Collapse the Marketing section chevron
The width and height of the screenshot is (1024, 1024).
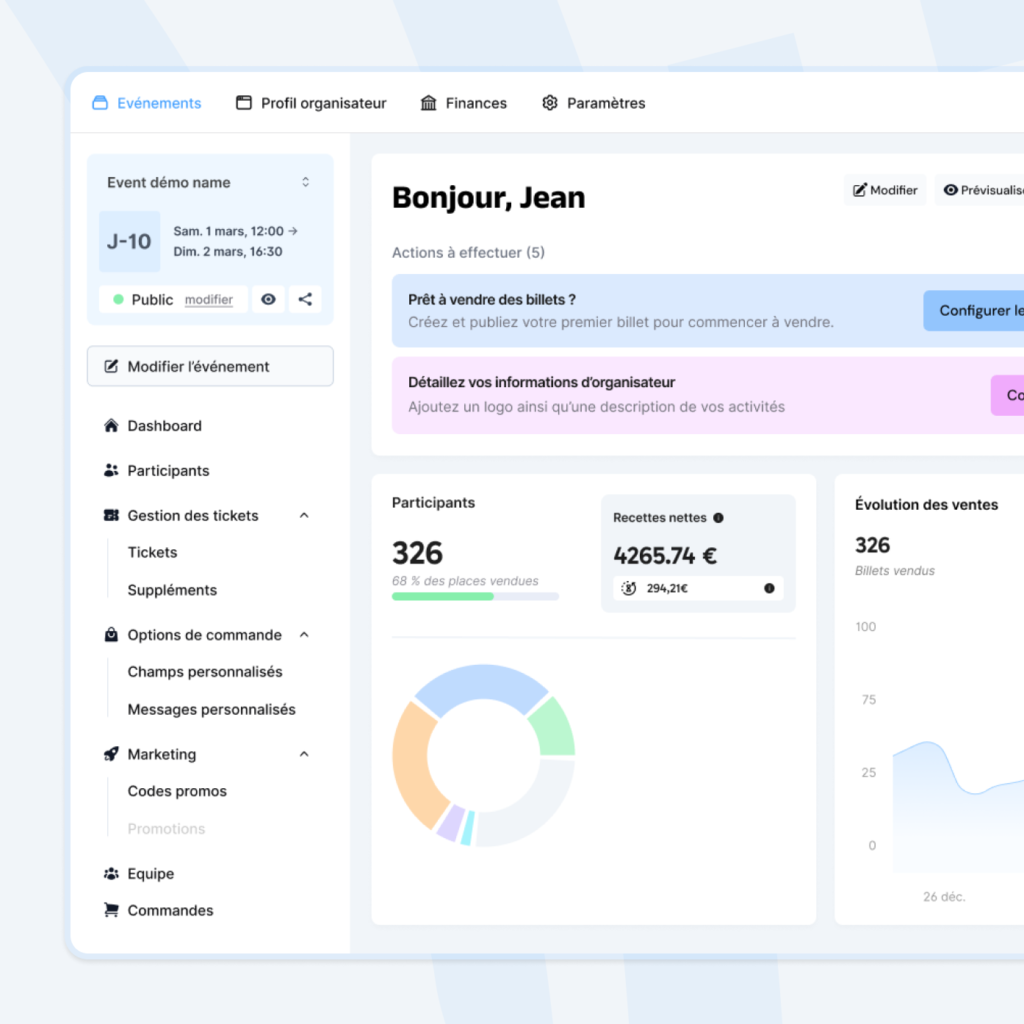pyautogui.click(x=304, y=754)
